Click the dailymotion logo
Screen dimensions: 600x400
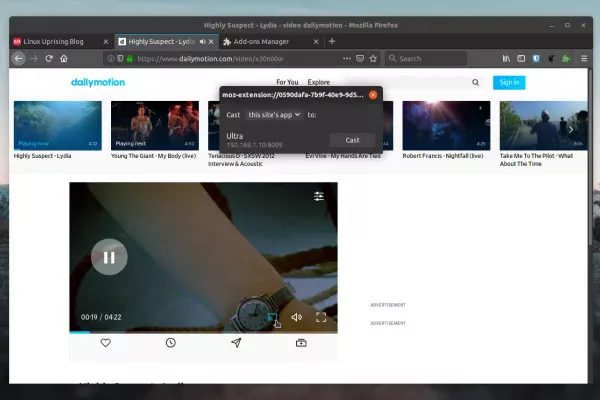[x=98, y=82]
